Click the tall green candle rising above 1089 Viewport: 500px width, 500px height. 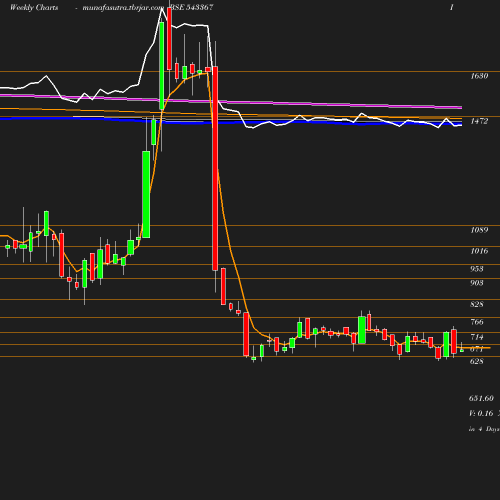tap(146, 194)
